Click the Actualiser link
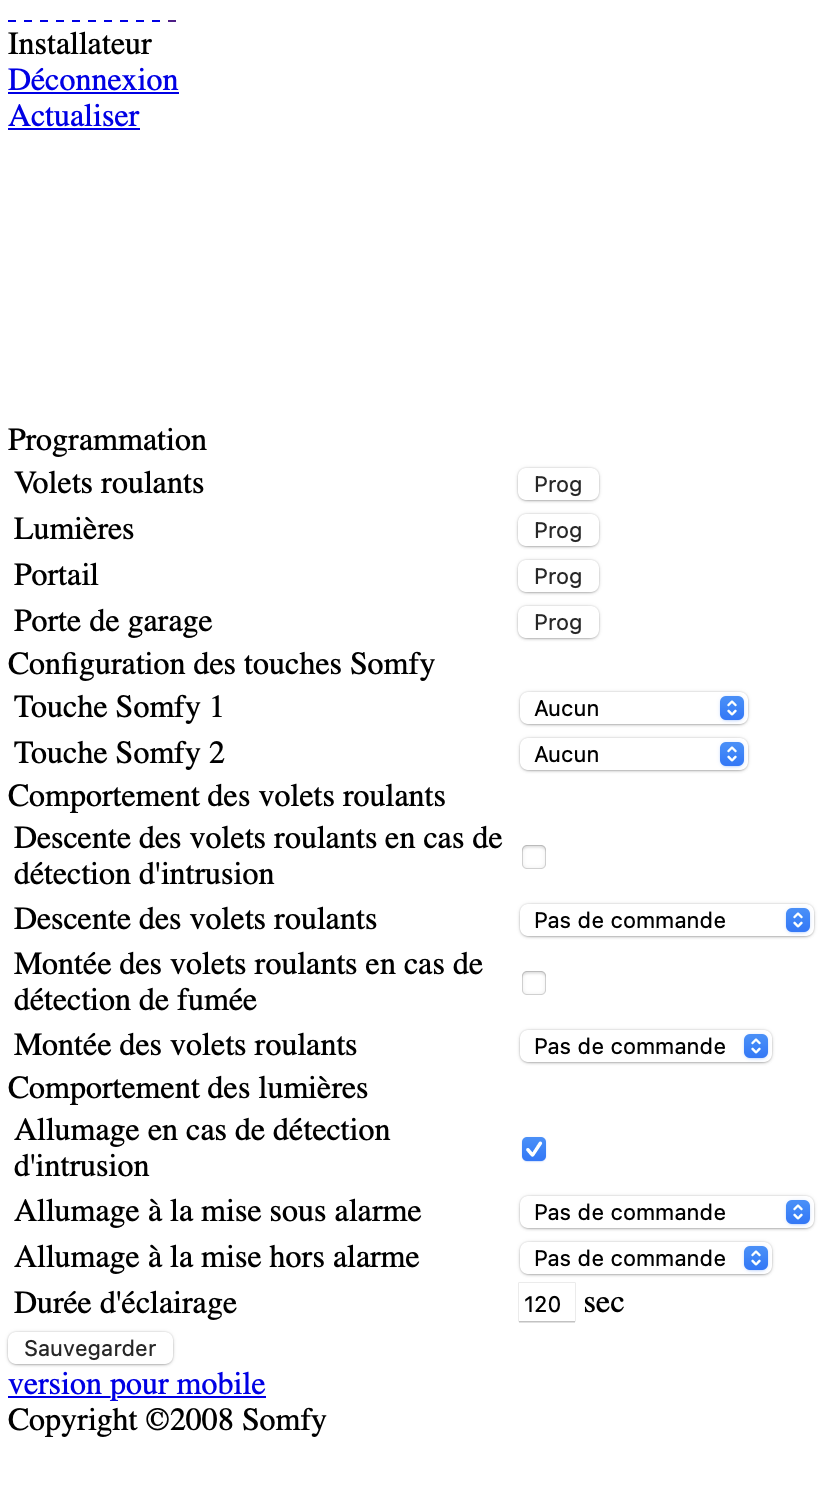 (74, 116)
